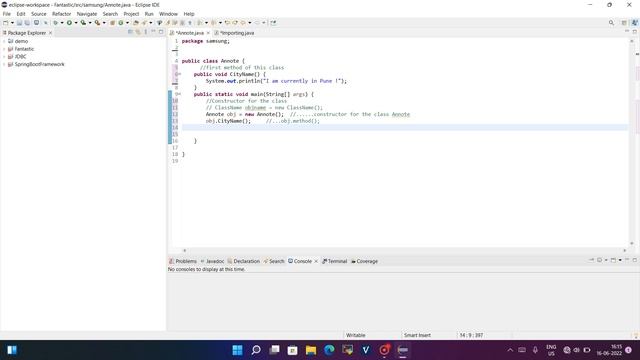Minimize the Package Explorer view

click(153, 32)
